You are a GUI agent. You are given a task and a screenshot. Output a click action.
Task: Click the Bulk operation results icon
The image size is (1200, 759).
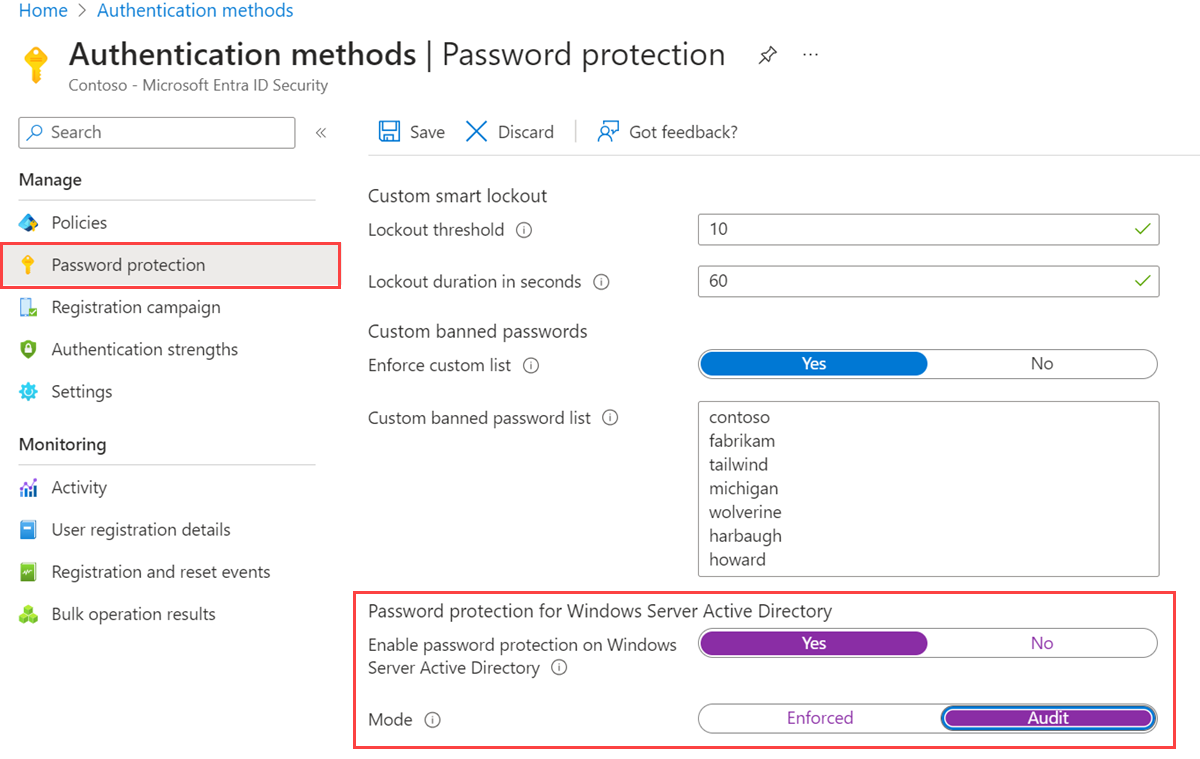[31, 613]
